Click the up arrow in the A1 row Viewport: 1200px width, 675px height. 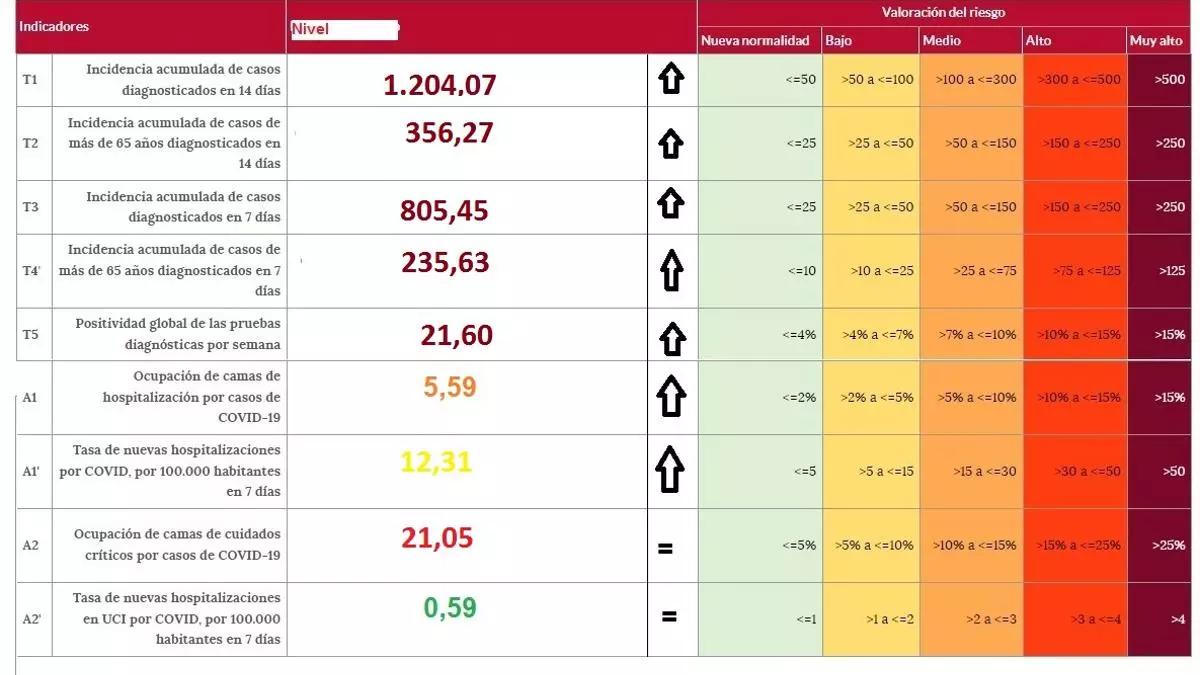click(671, 397)
